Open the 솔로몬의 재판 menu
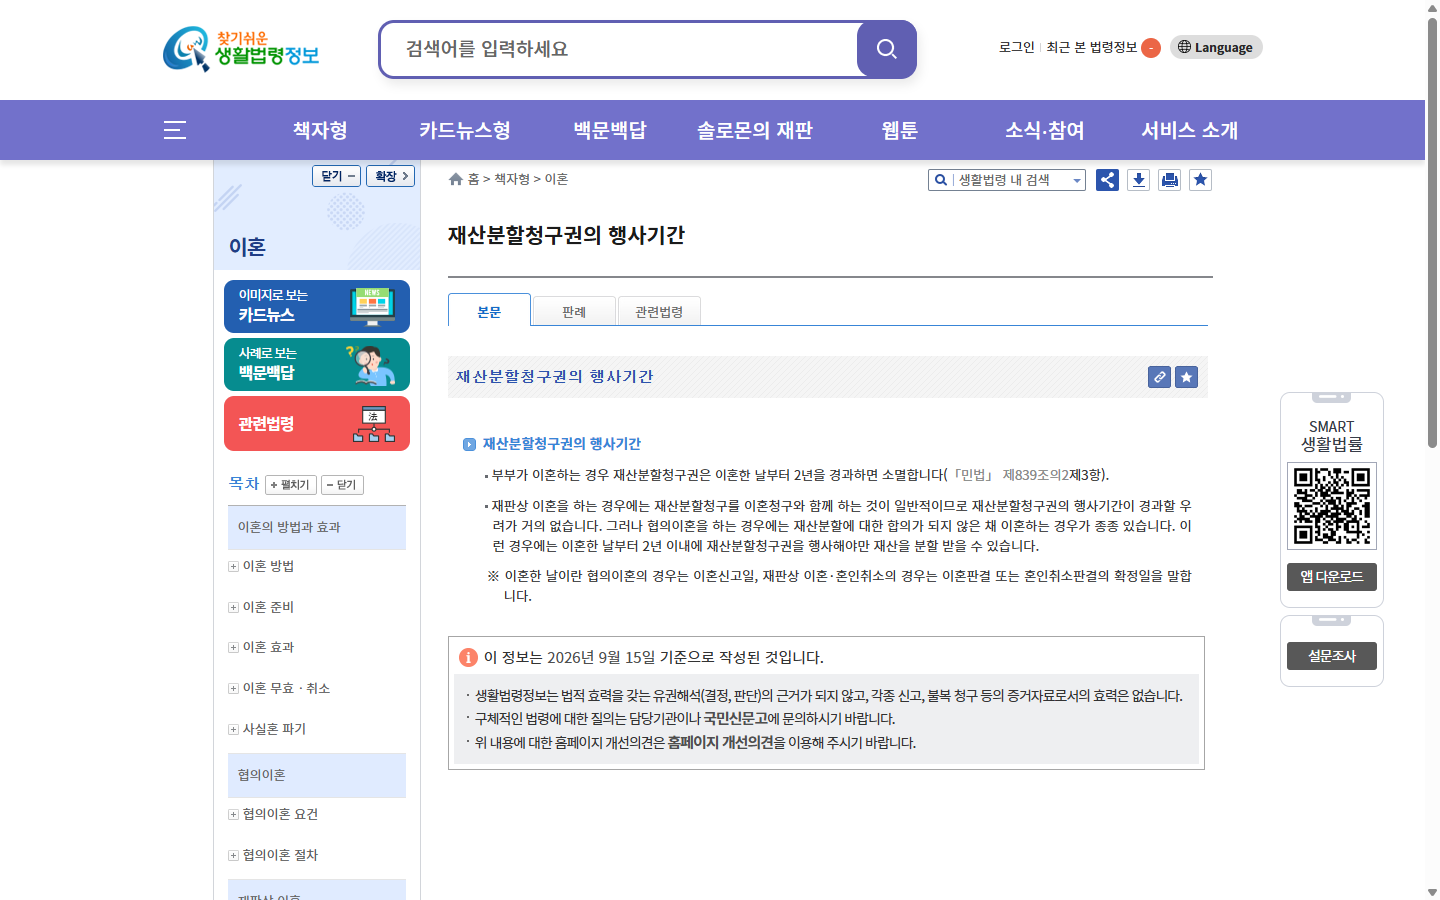 [x=755, y=130]
